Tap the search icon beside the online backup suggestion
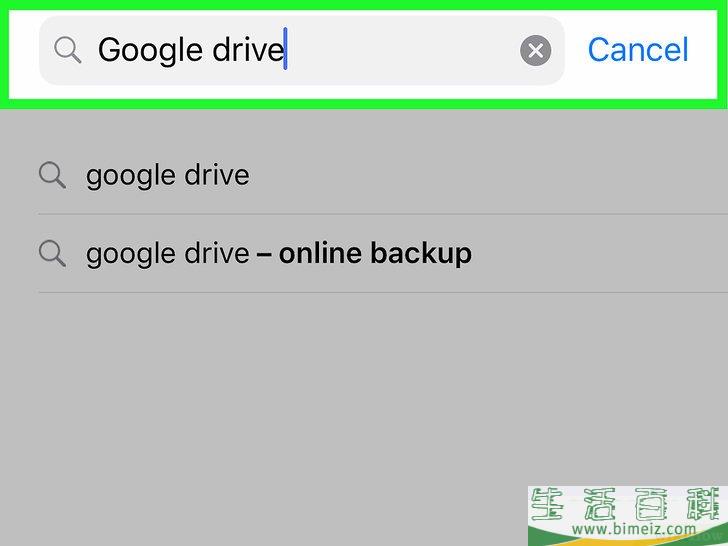This screenshot has height=546, width=728. coord(52,254)
